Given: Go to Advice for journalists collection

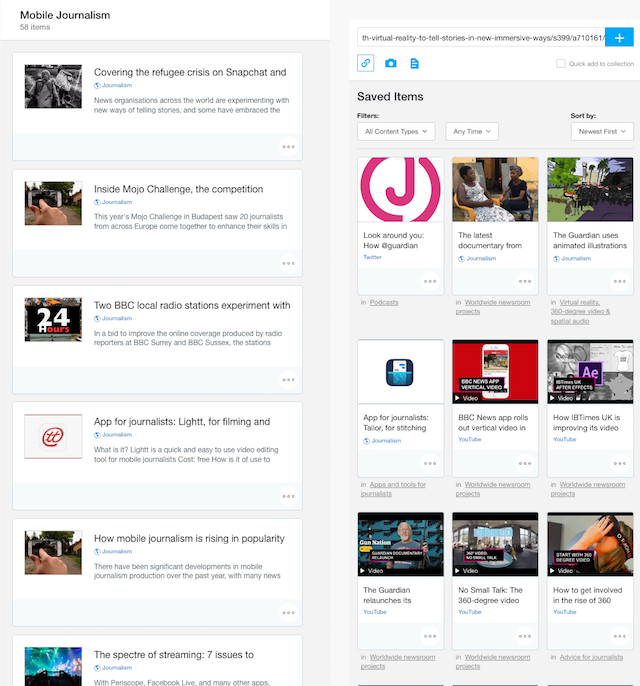Looking at the screenshot, I should 594,657.
